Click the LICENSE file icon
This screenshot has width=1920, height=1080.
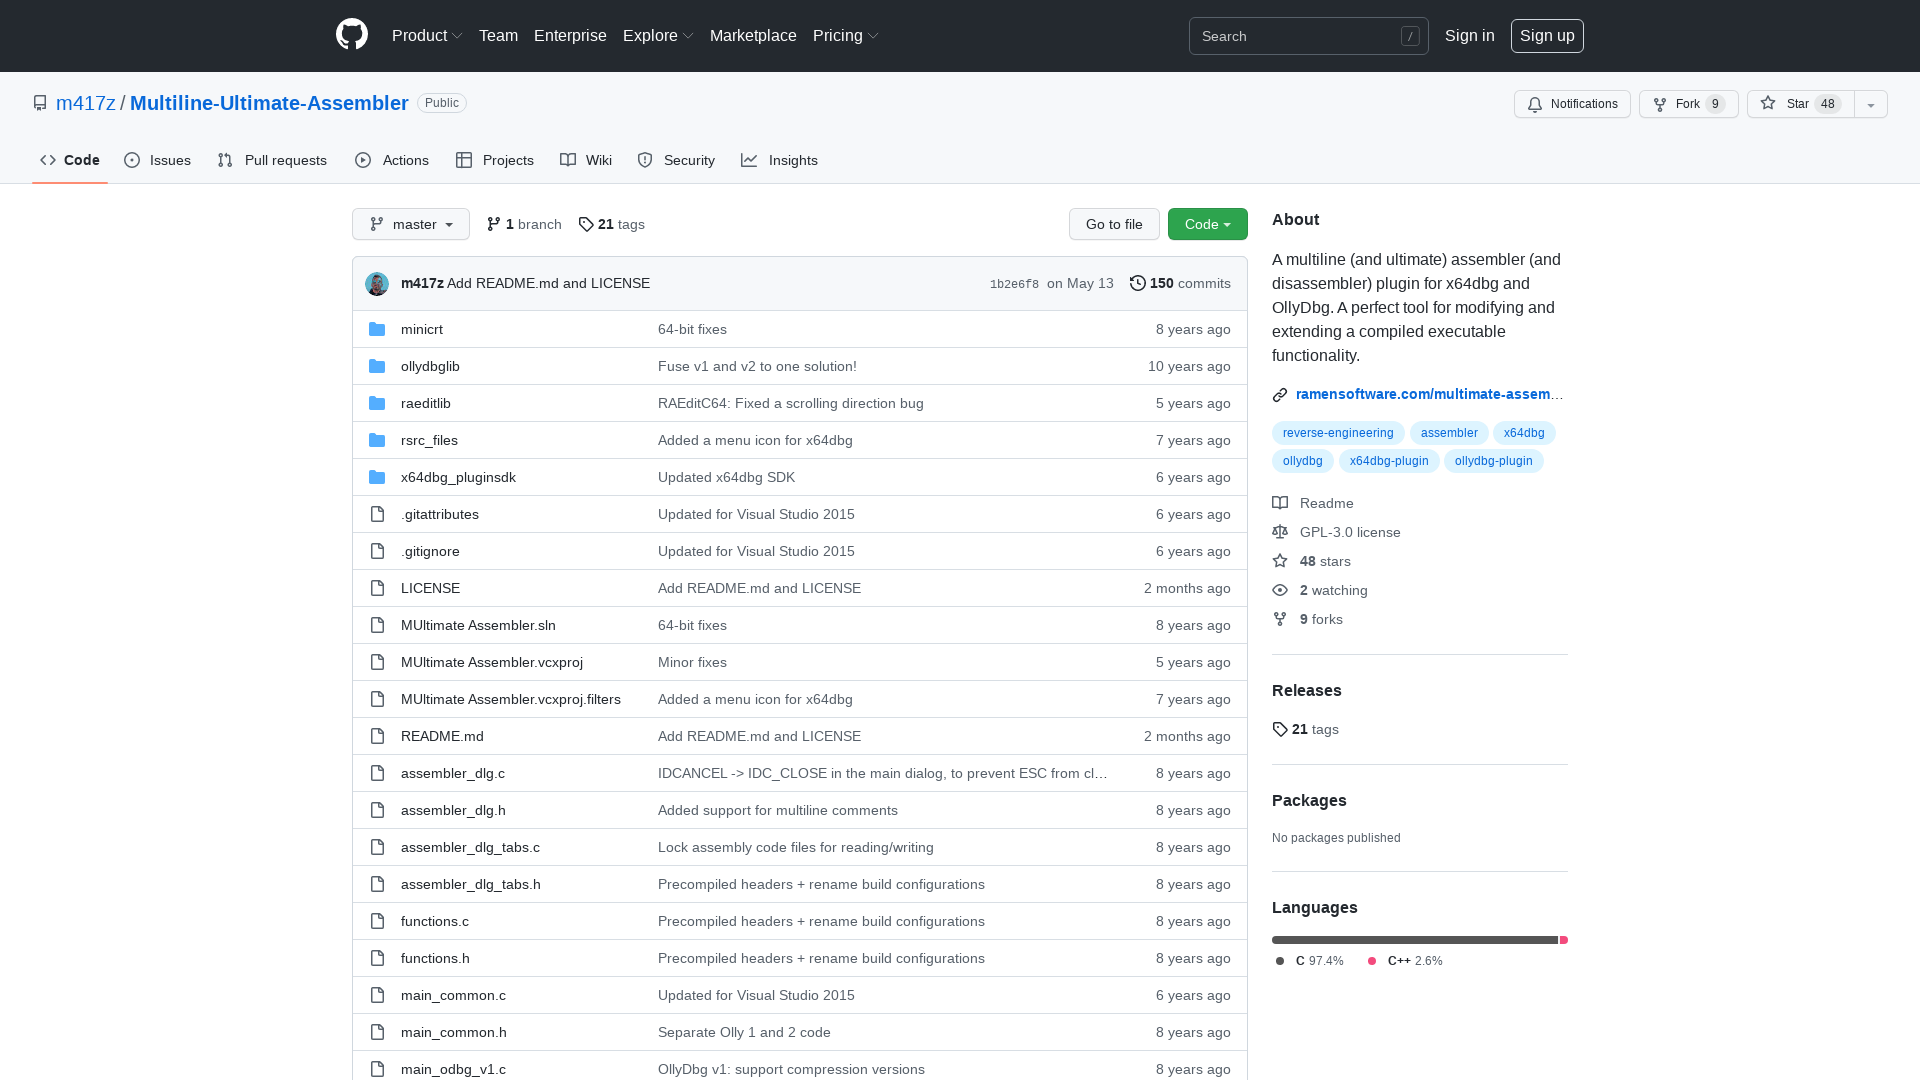pyautogui.click(x=377, y=588)
